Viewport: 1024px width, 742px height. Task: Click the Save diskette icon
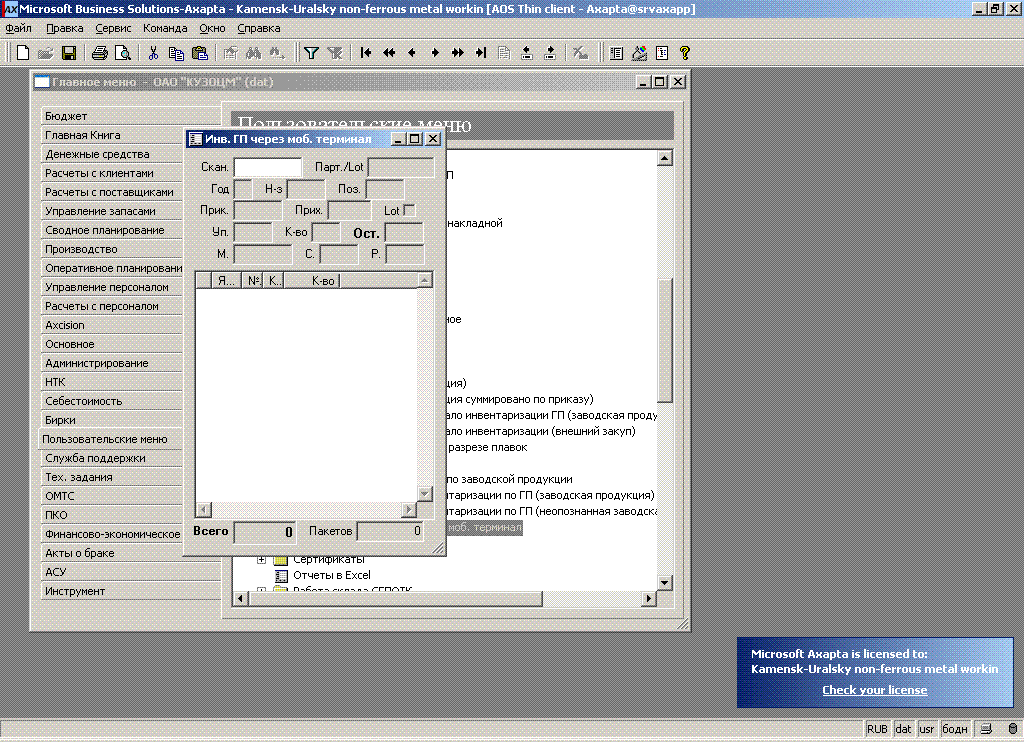pos(69,53)
